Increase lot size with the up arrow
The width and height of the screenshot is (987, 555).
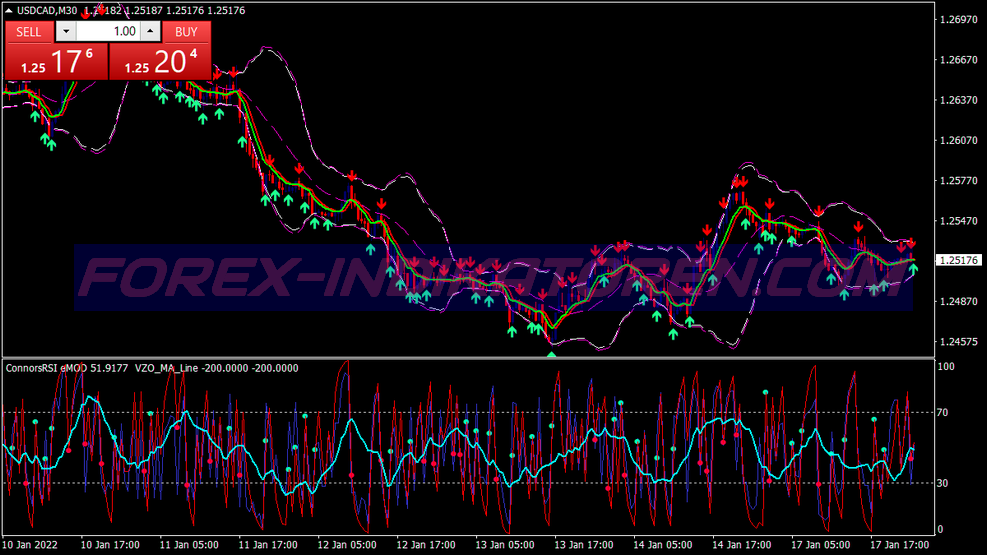[150, 31]
